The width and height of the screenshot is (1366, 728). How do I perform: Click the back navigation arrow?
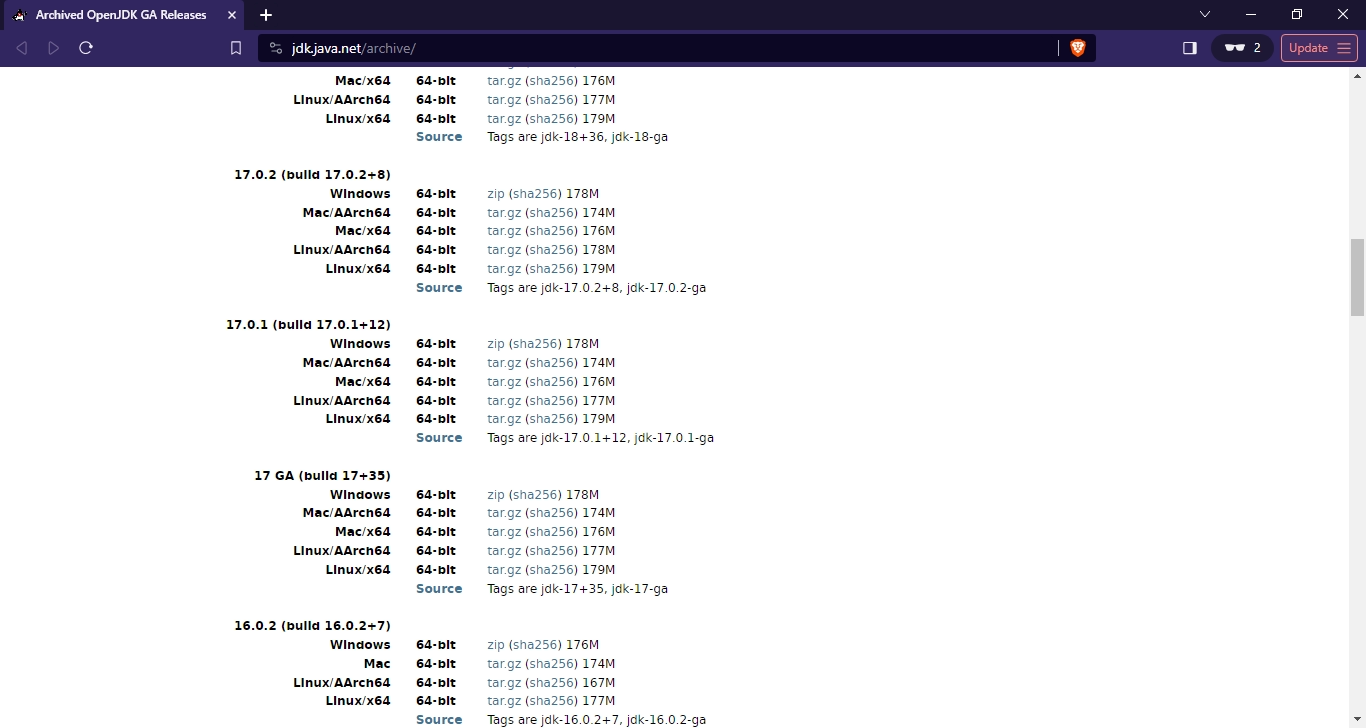tap(22, 48)
